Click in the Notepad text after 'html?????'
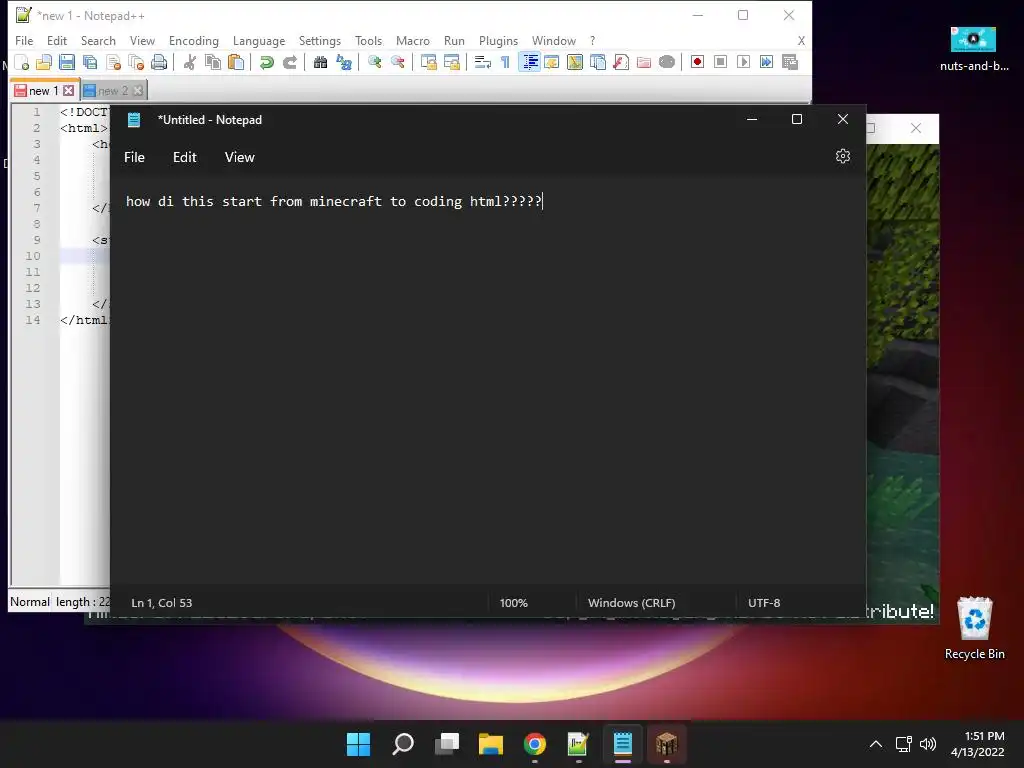This screenshot has height=768, width=1024. 543,201
